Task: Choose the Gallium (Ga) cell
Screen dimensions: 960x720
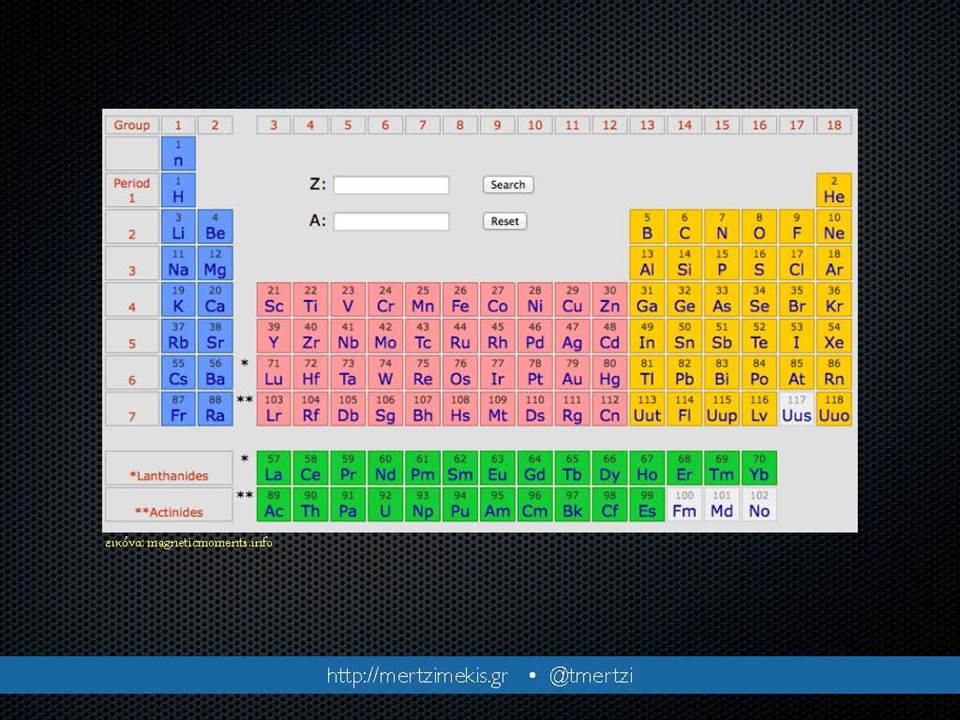Action: pyautogui.click(x=647, y=299)
